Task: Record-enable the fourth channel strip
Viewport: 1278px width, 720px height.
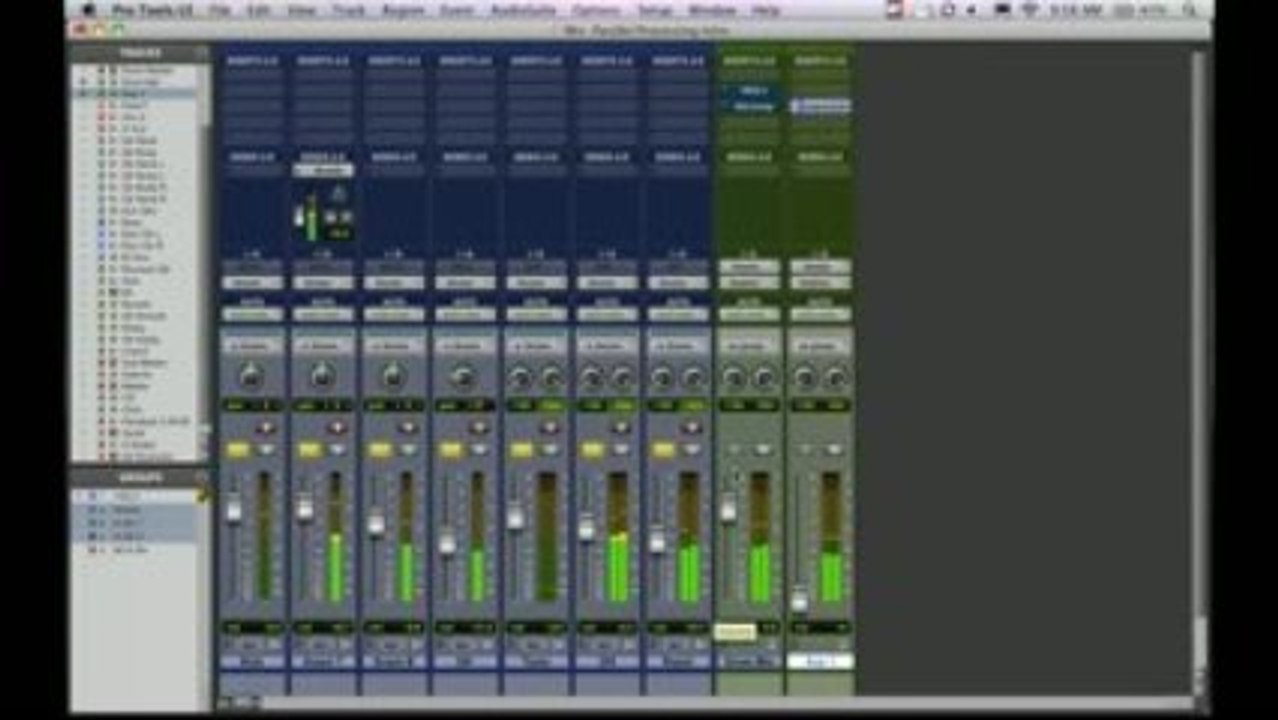Action: 479,428
